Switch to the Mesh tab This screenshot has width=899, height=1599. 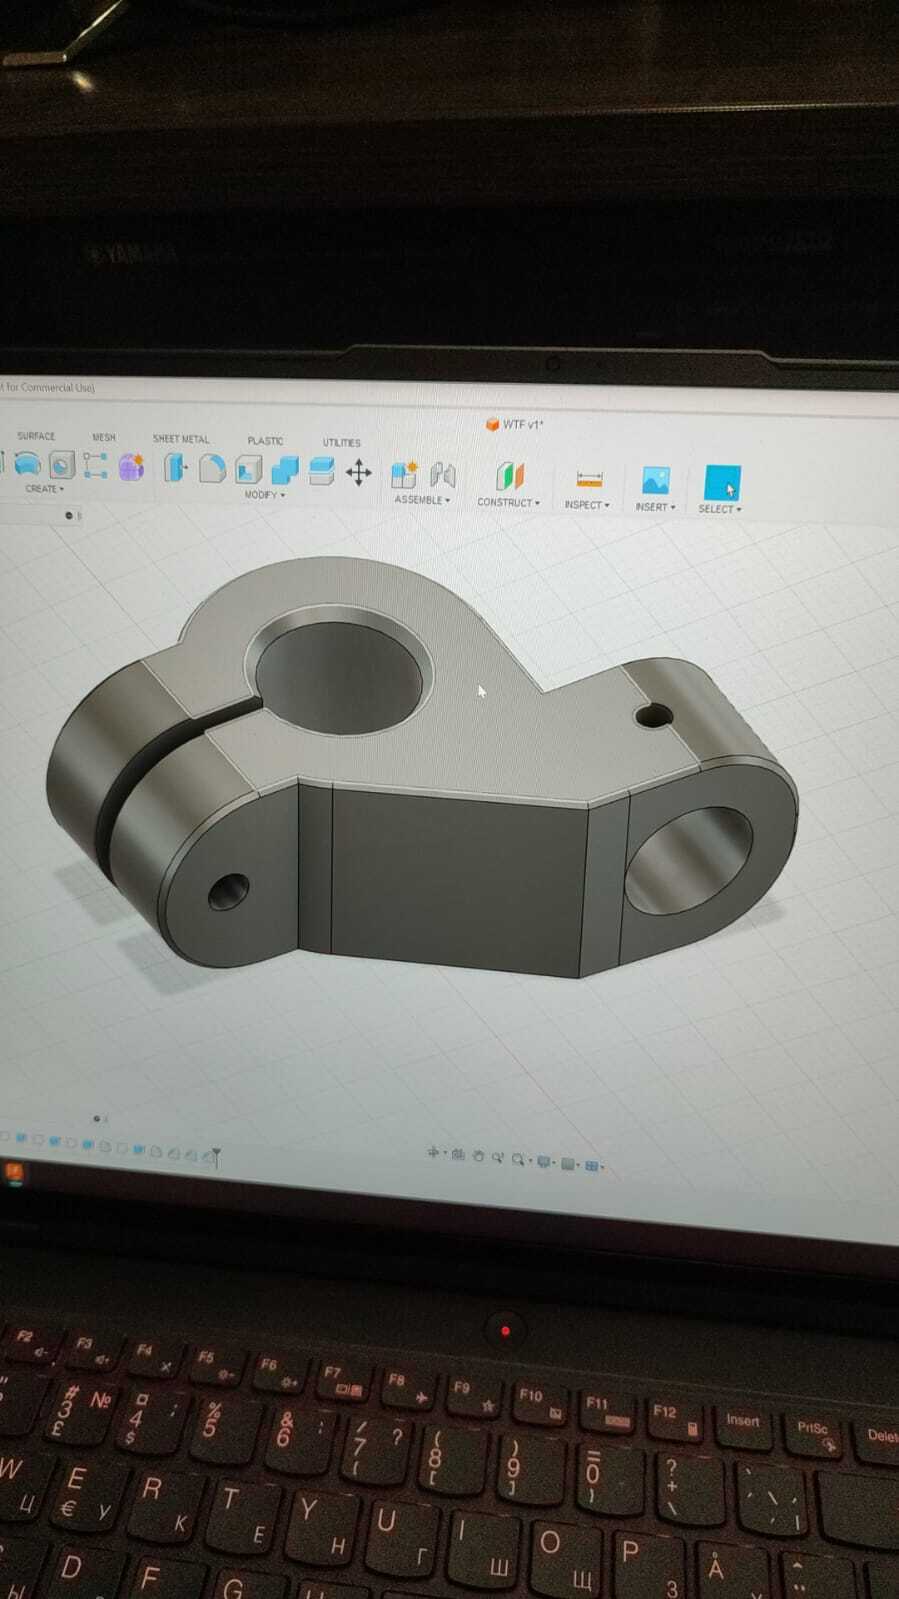(x=104, y=437)
